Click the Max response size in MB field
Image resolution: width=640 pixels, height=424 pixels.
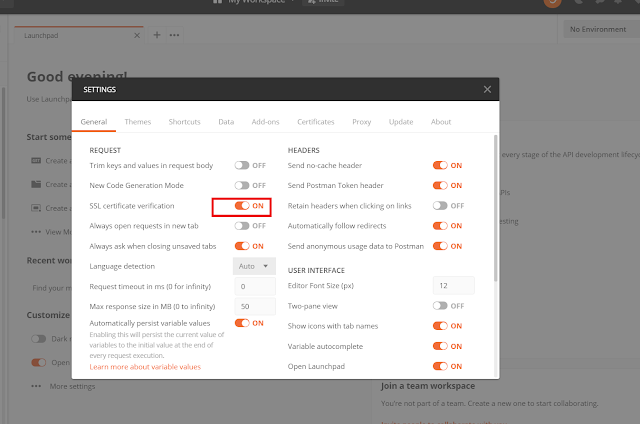tap(255, 306)
